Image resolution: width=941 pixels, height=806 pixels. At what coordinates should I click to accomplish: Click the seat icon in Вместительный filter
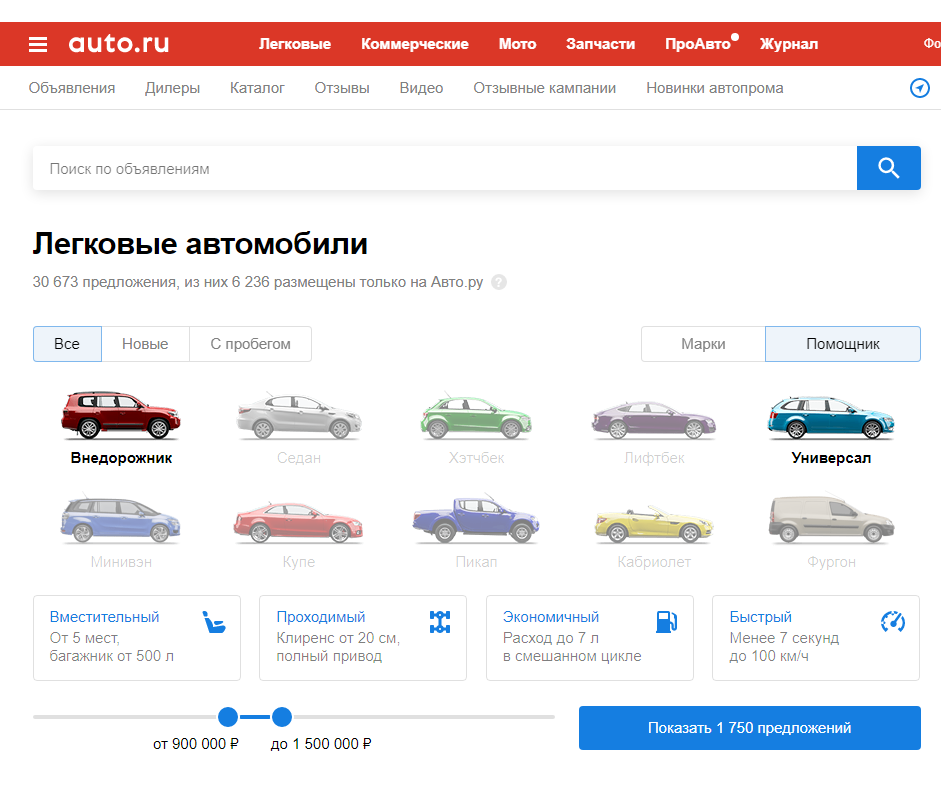215,622
